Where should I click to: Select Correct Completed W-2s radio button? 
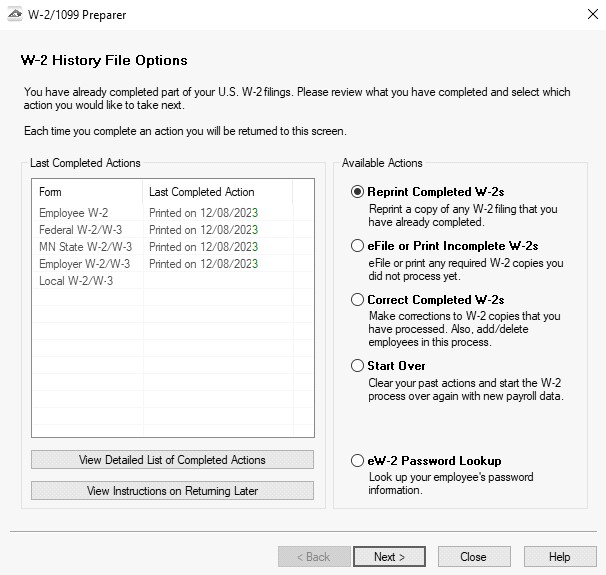pyautogui.click(x=357, y=299)
